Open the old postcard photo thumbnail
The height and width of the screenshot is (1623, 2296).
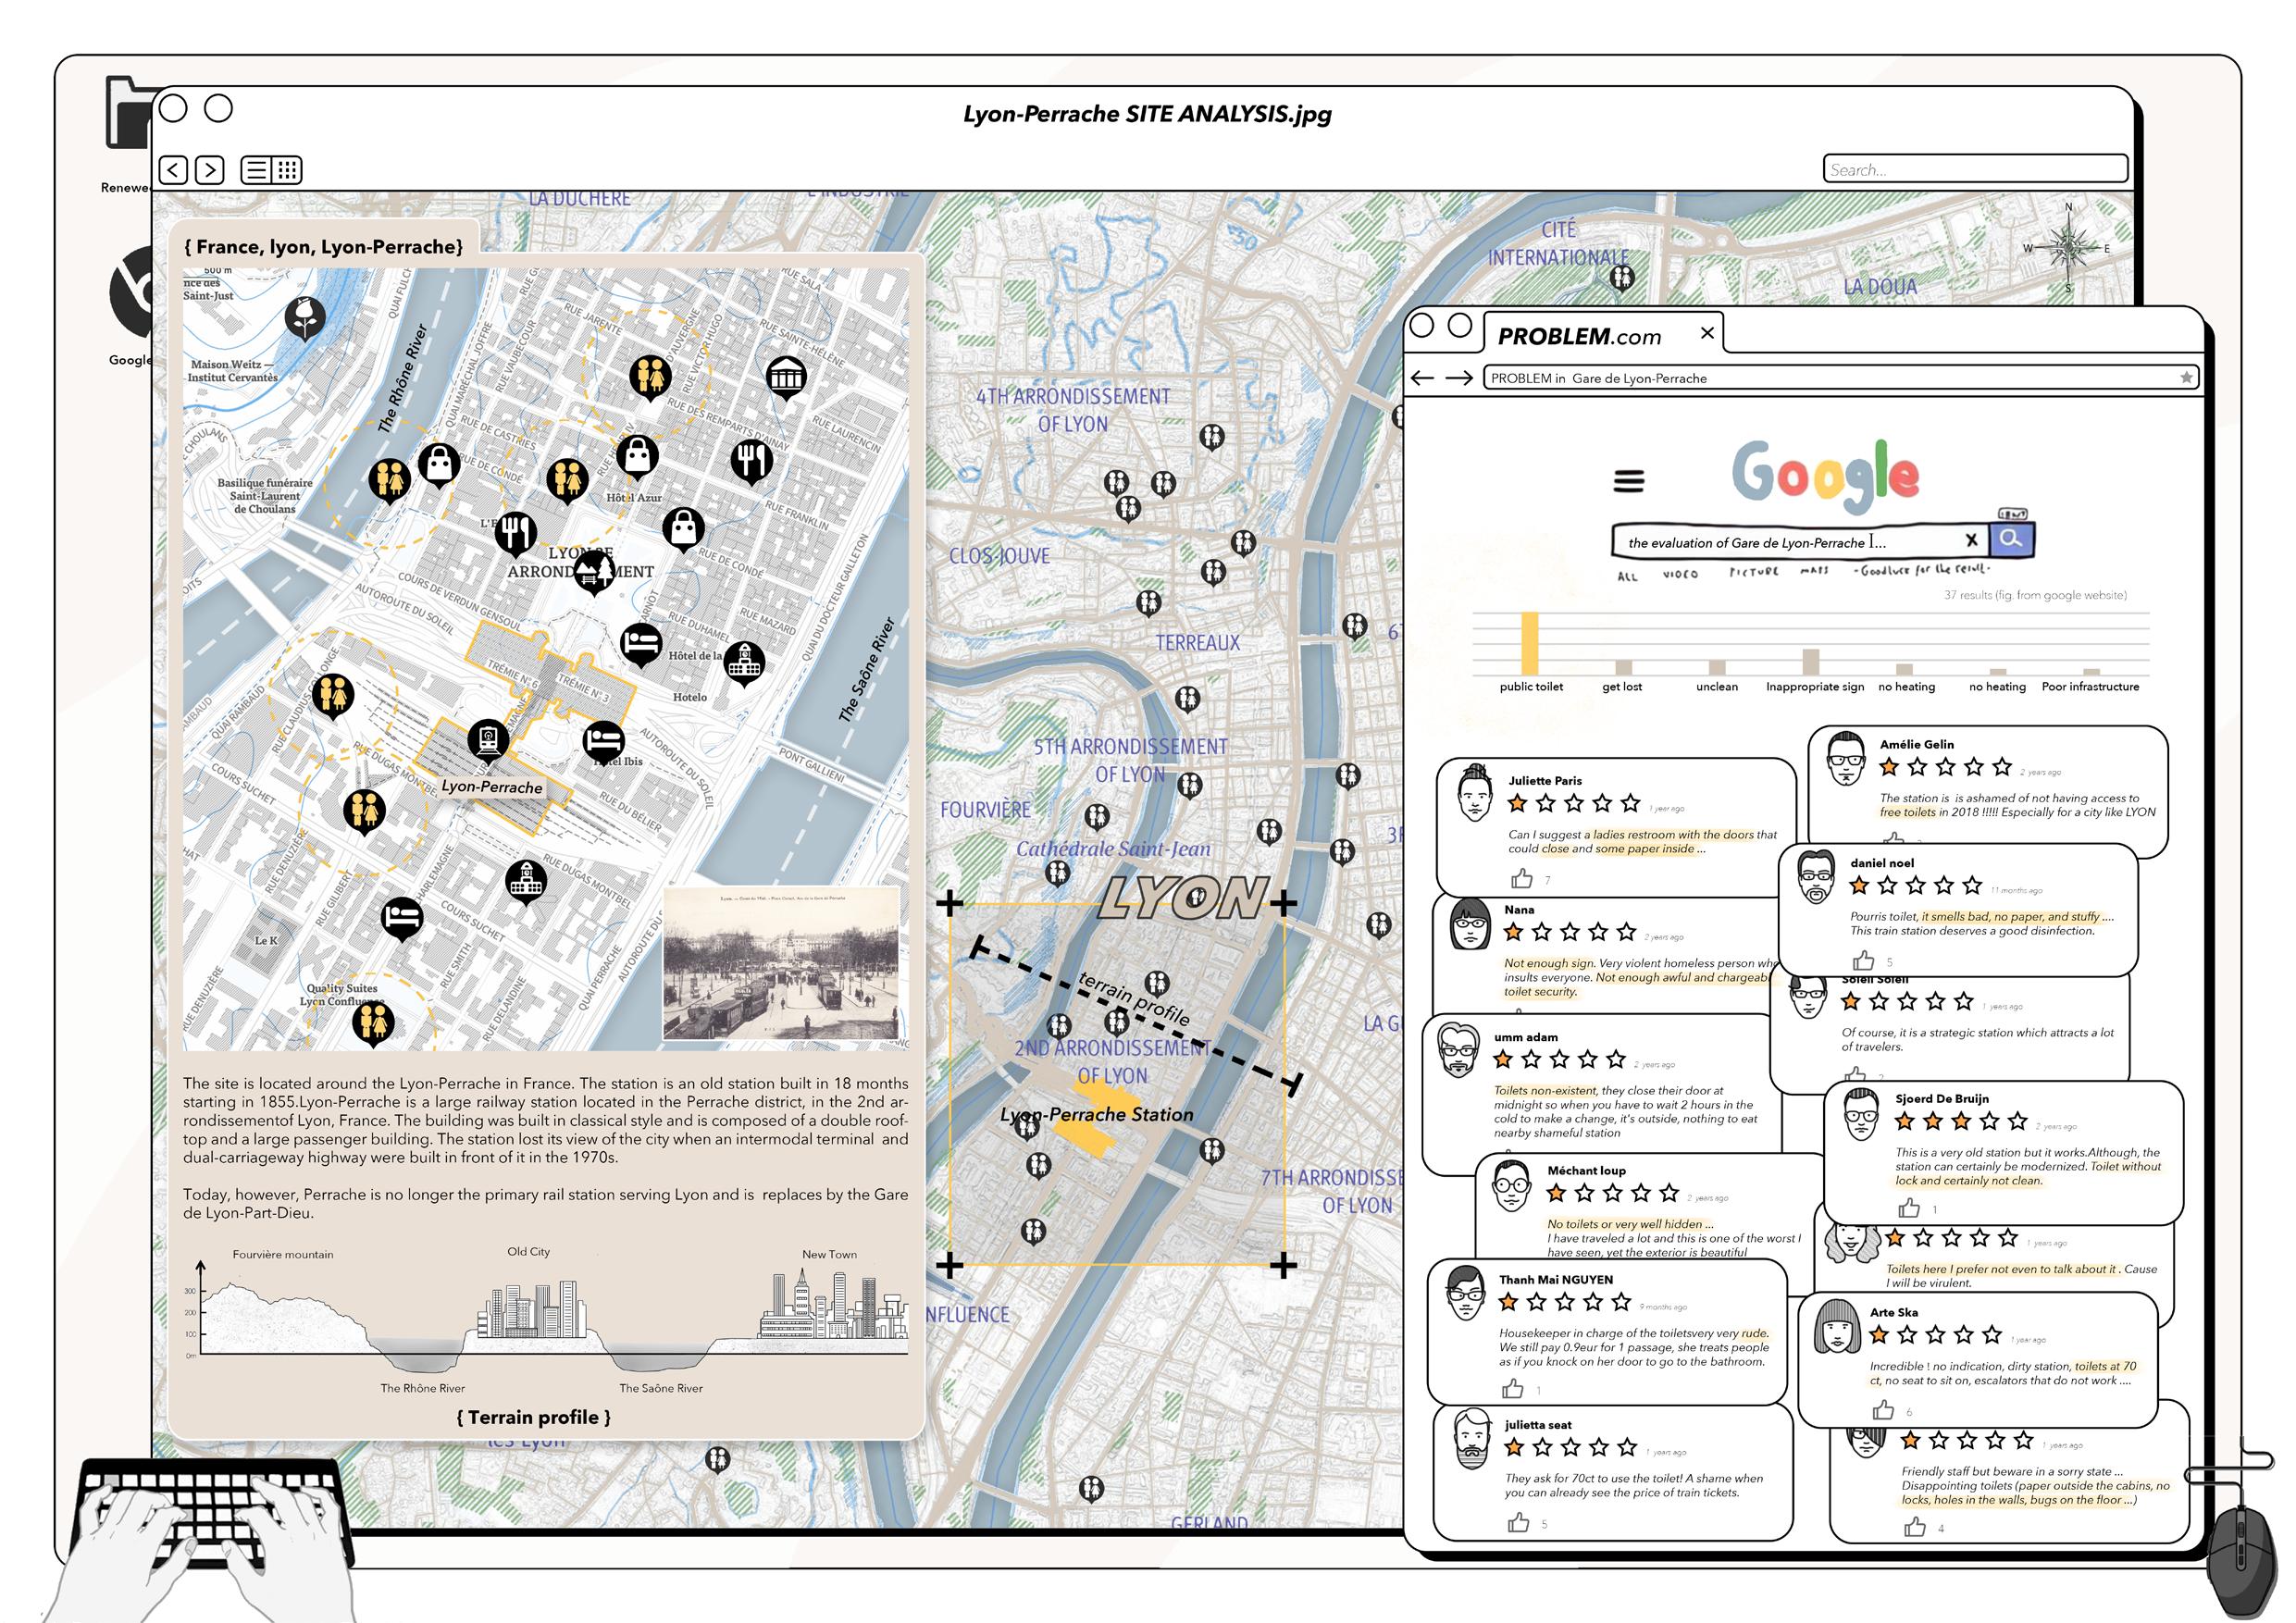(781, 964)
